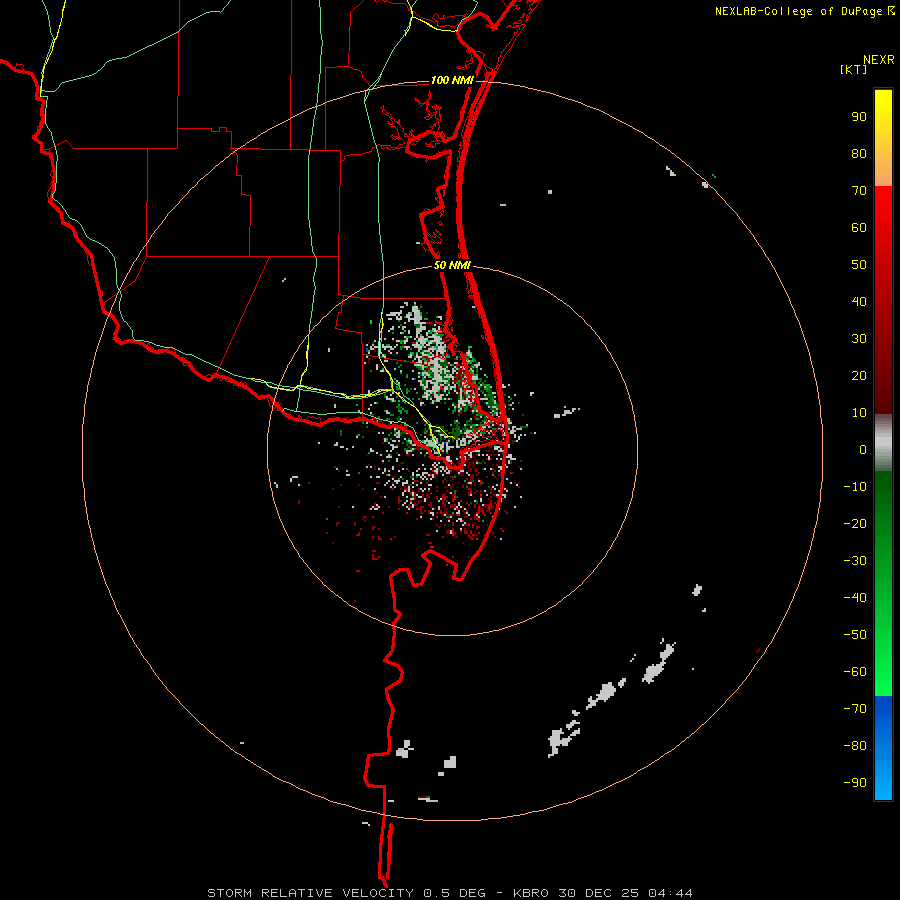Click the -40 knot scale label
The height and width of the screenshot is (900, 900).
coord(855,598)
